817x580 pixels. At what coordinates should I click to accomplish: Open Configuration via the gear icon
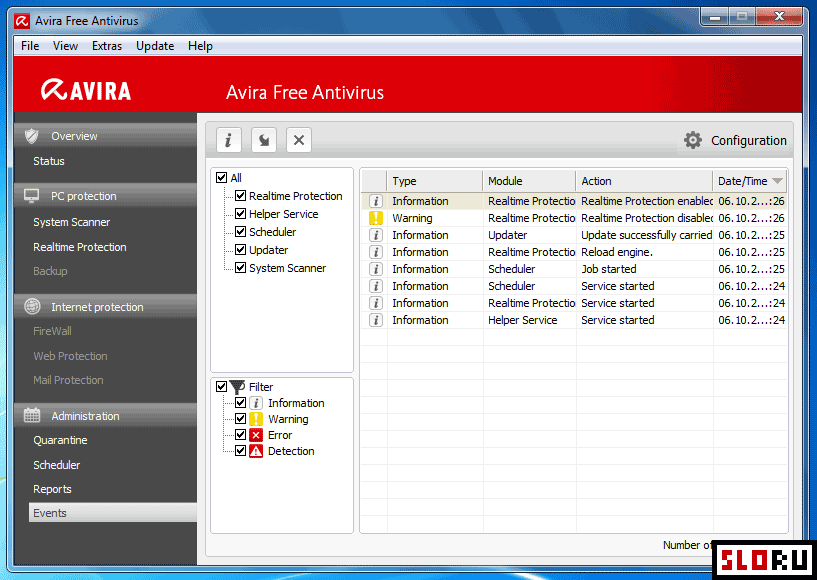(x=692, y=140)
